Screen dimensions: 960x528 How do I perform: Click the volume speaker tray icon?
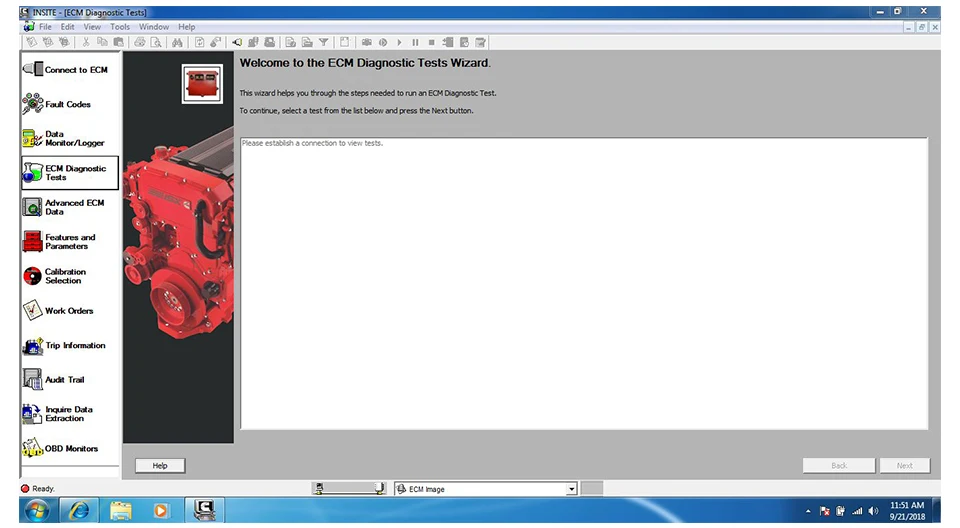coord(873,511)
